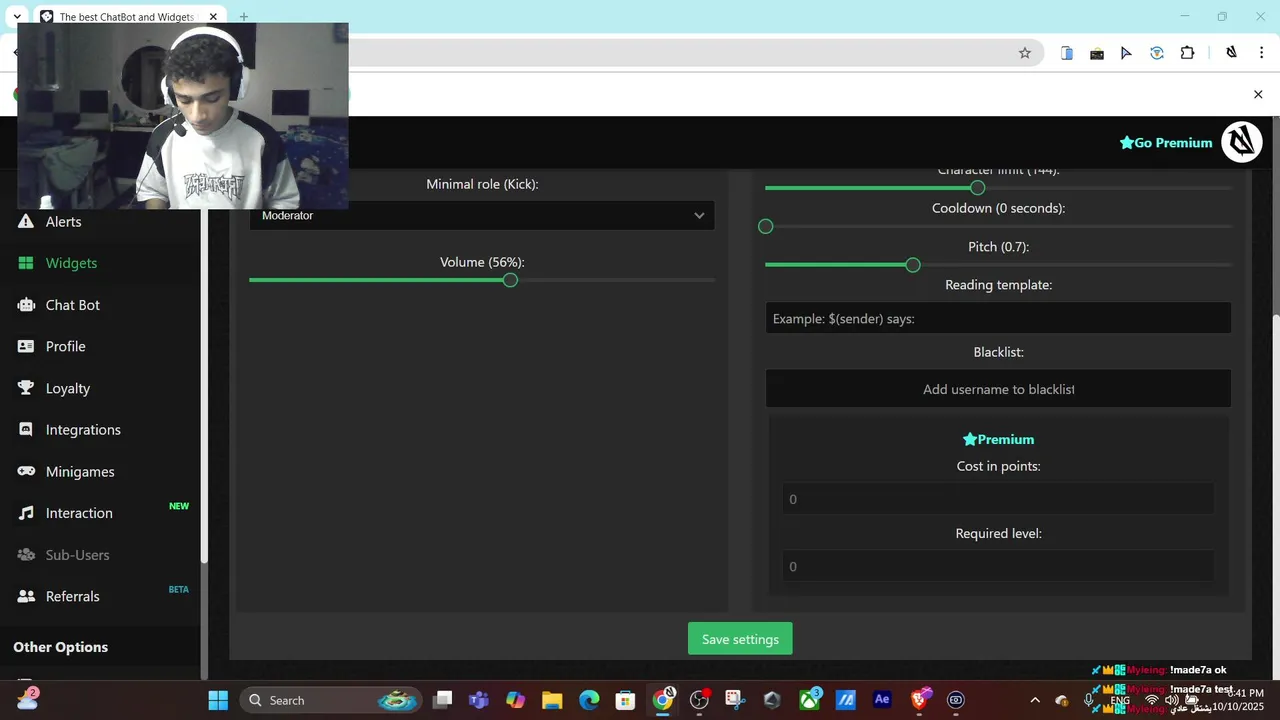The image size is (1280, 720).
Task: Launch Microsoft Edge from taskbar
Action: point(589,700)
